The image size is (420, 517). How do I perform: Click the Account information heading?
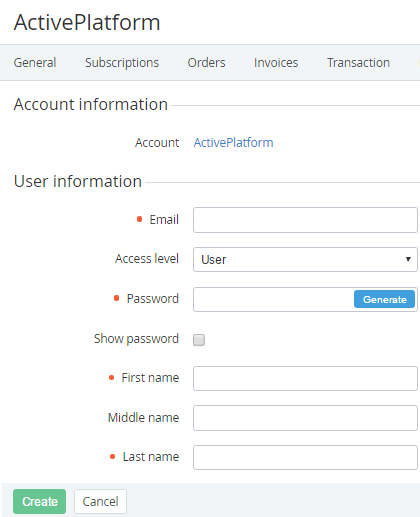[x=91, y=104]
